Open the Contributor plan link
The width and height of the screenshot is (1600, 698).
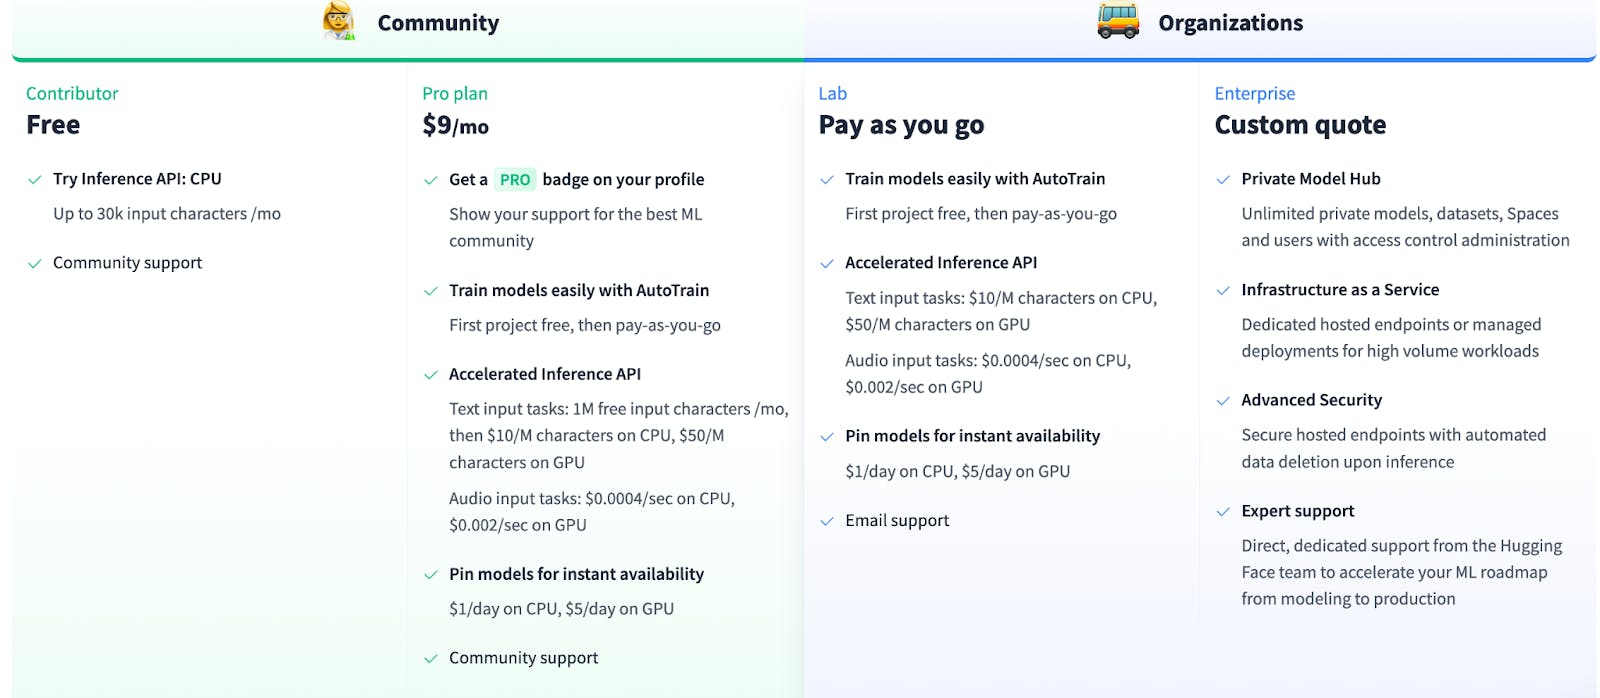click(x=72, y=93)
